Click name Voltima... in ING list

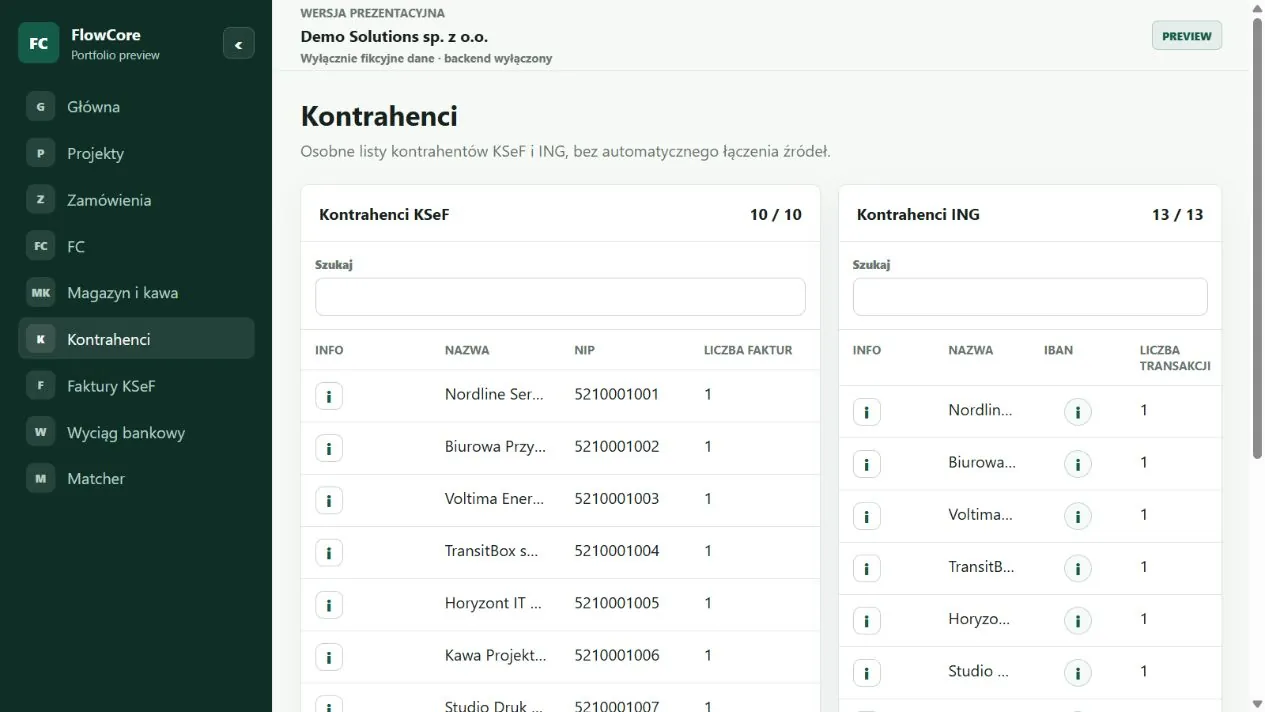click(981, 514)
